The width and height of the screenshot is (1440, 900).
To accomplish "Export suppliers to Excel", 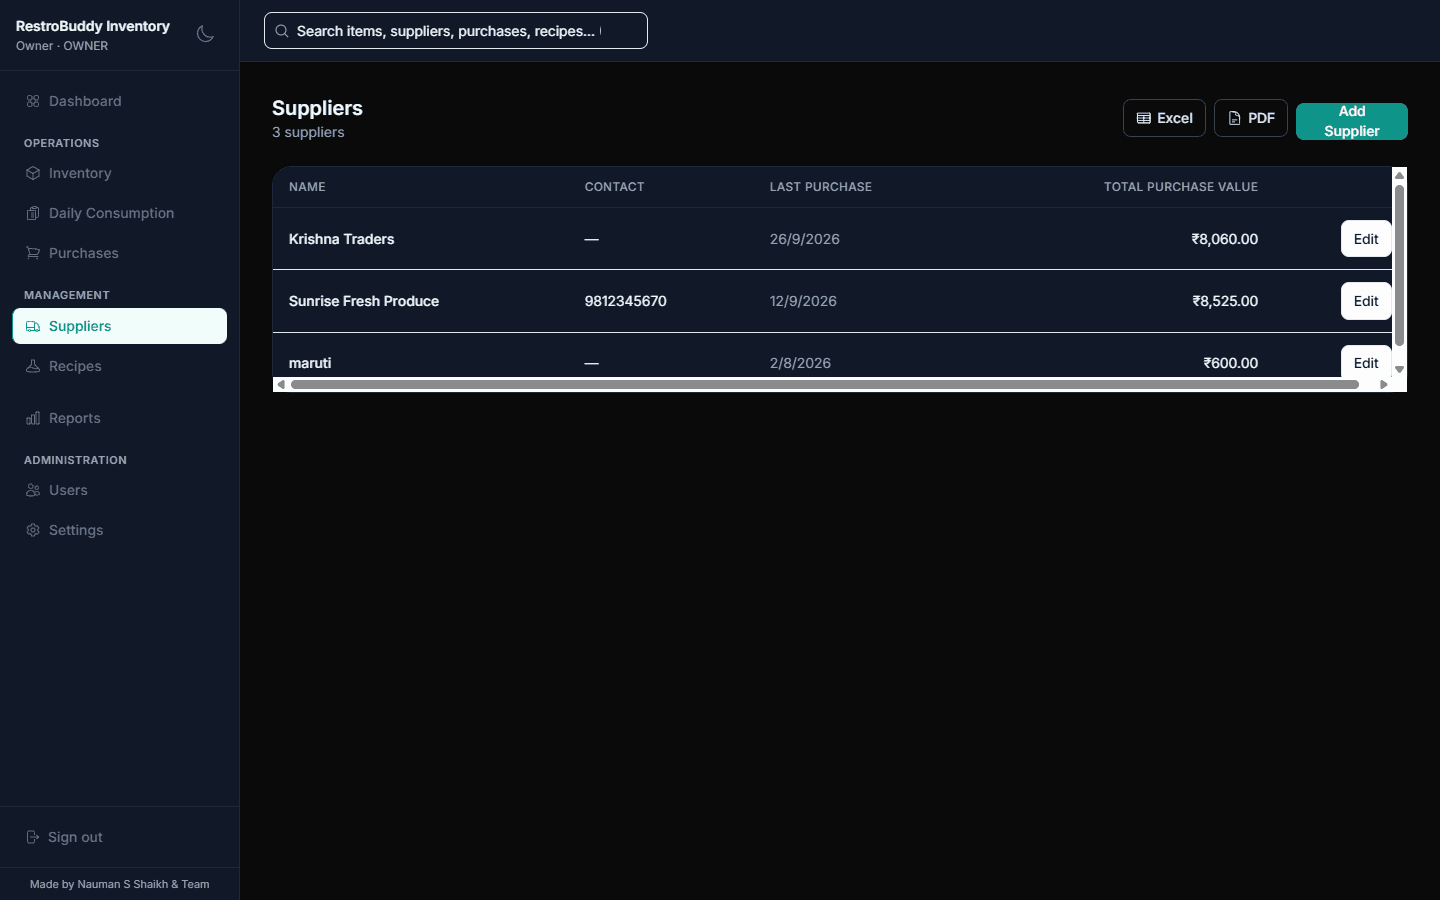I will pyautogui.click(x=1164, y=118).
